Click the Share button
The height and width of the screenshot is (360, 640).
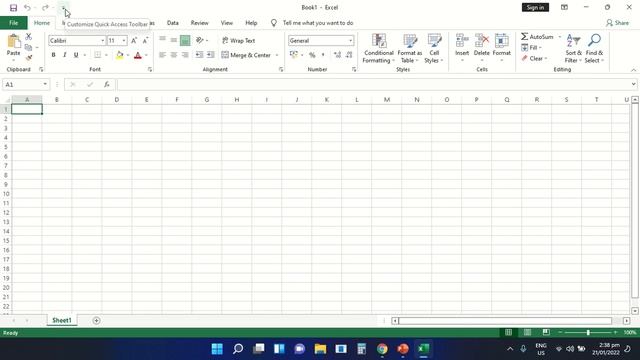click(x=618, y=23)
